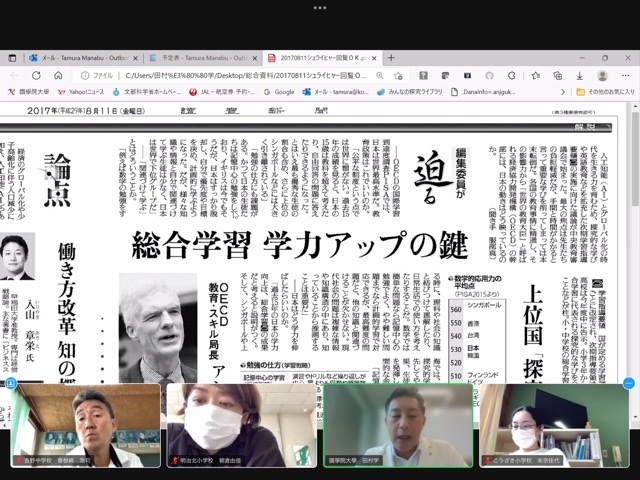
Task: Add this page to favorites star
Action: [398, 76]
